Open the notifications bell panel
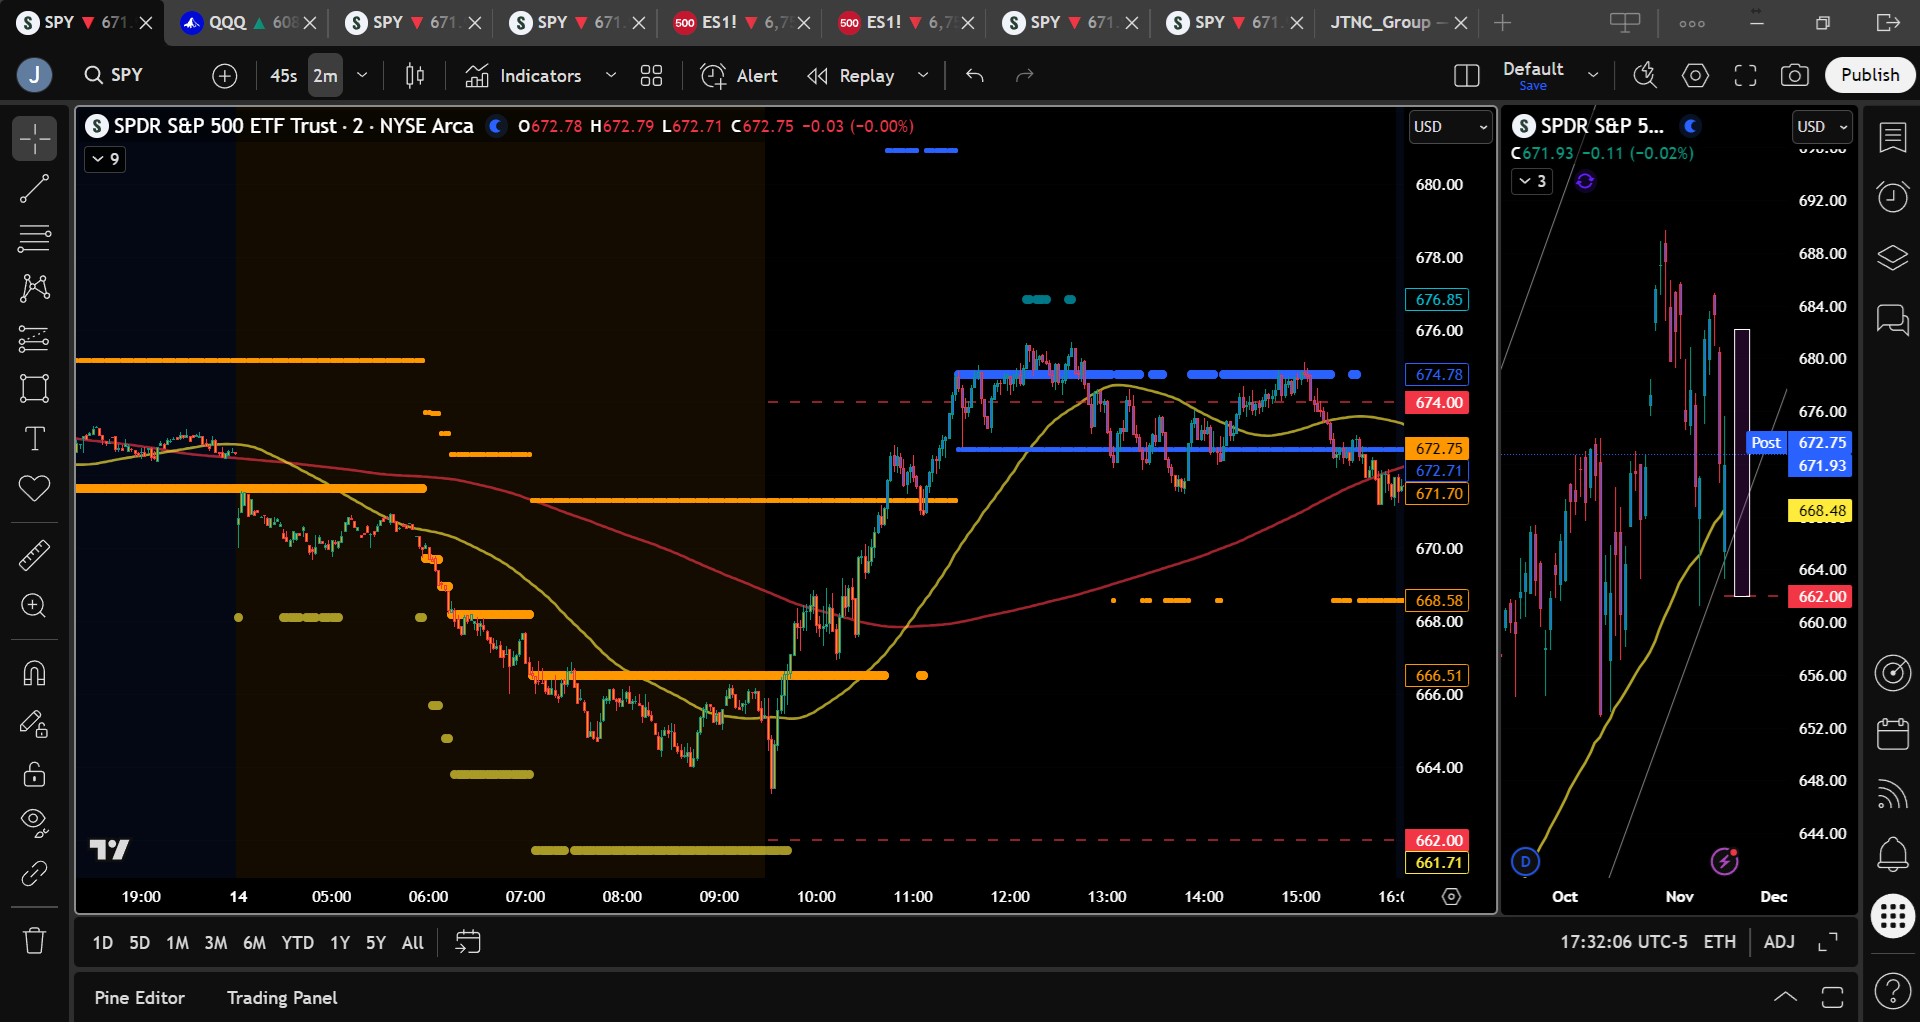 pos(1892,854)
